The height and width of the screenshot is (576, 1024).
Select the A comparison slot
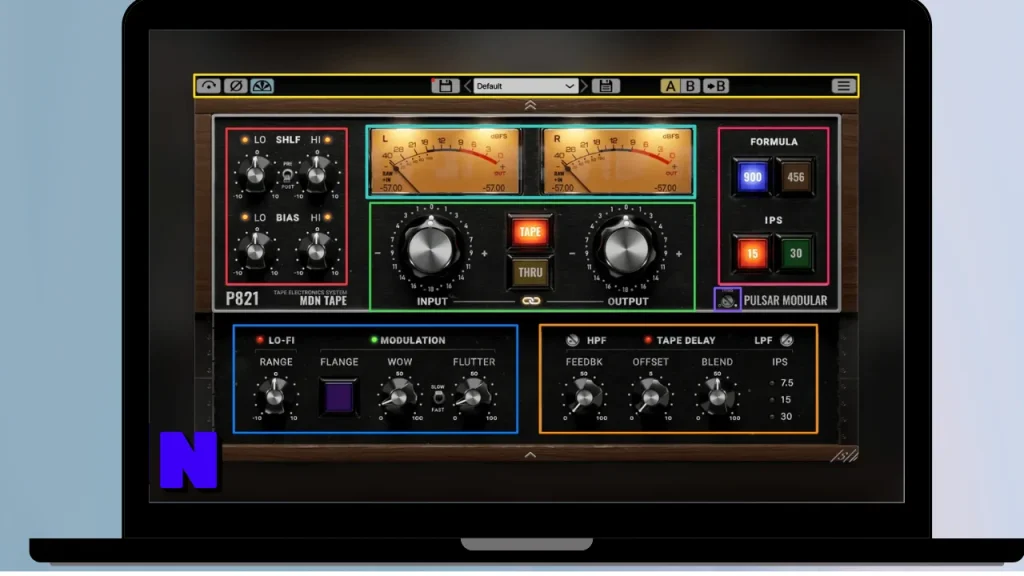[670, 86]
